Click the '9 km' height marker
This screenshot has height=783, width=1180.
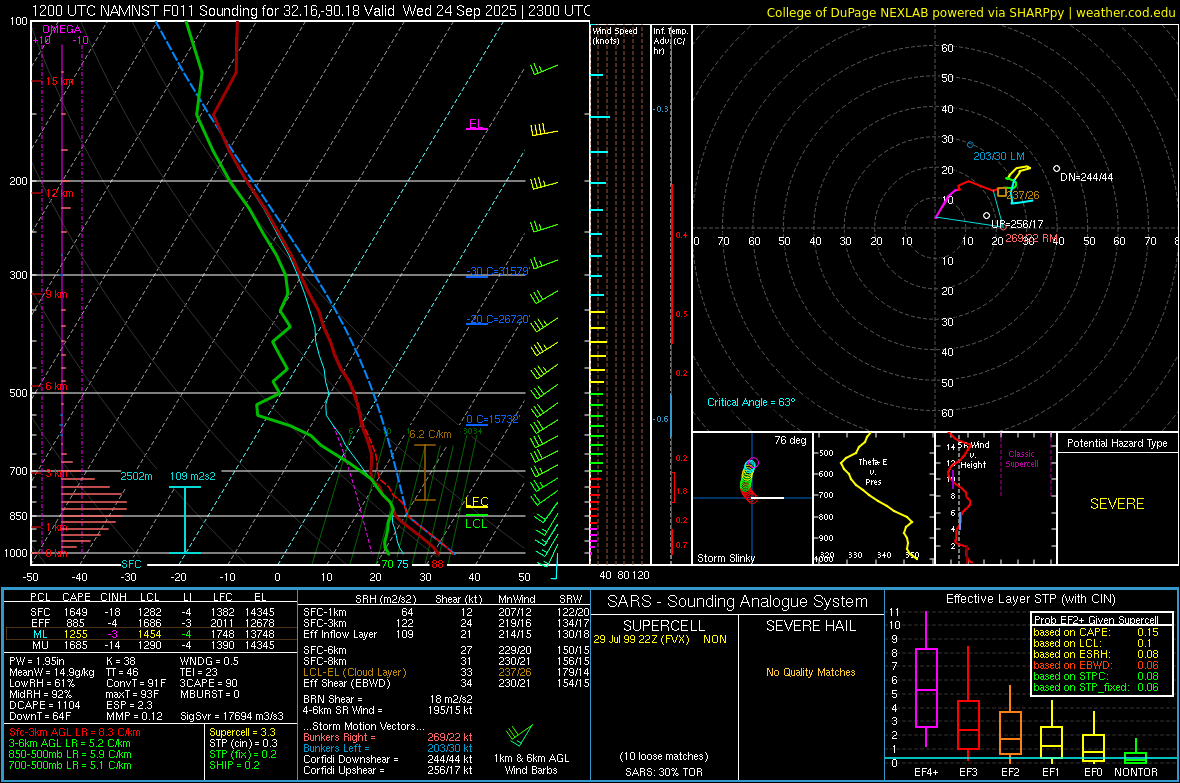coord(56,294)
